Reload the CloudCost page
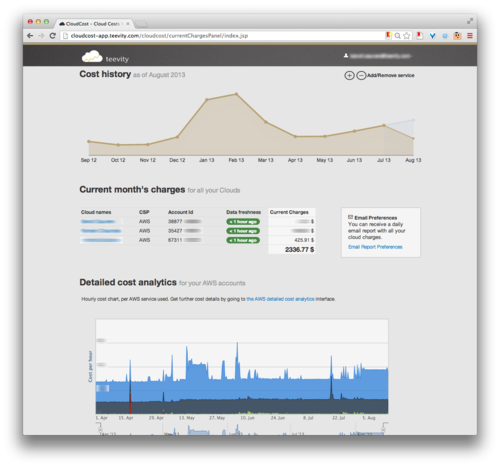 click(52, 36)
